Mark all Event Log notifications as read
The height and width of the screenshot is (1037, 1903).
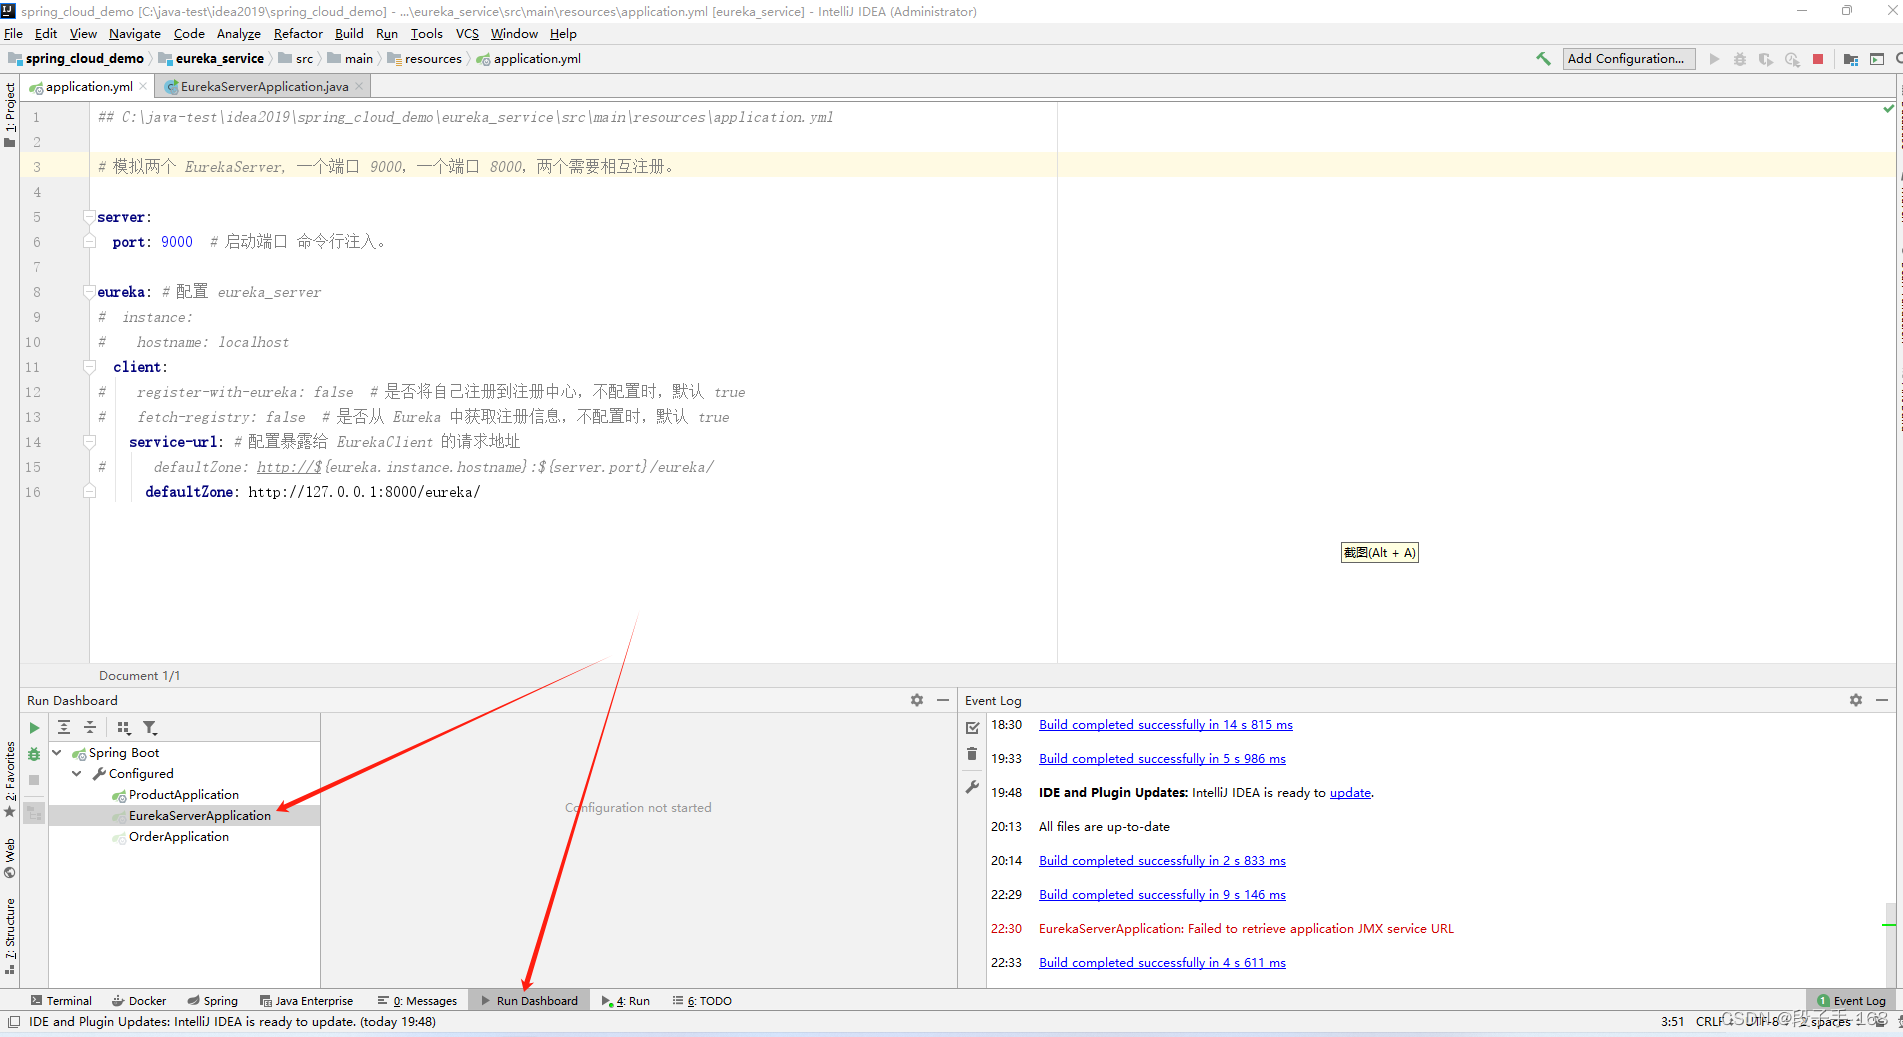972,728
